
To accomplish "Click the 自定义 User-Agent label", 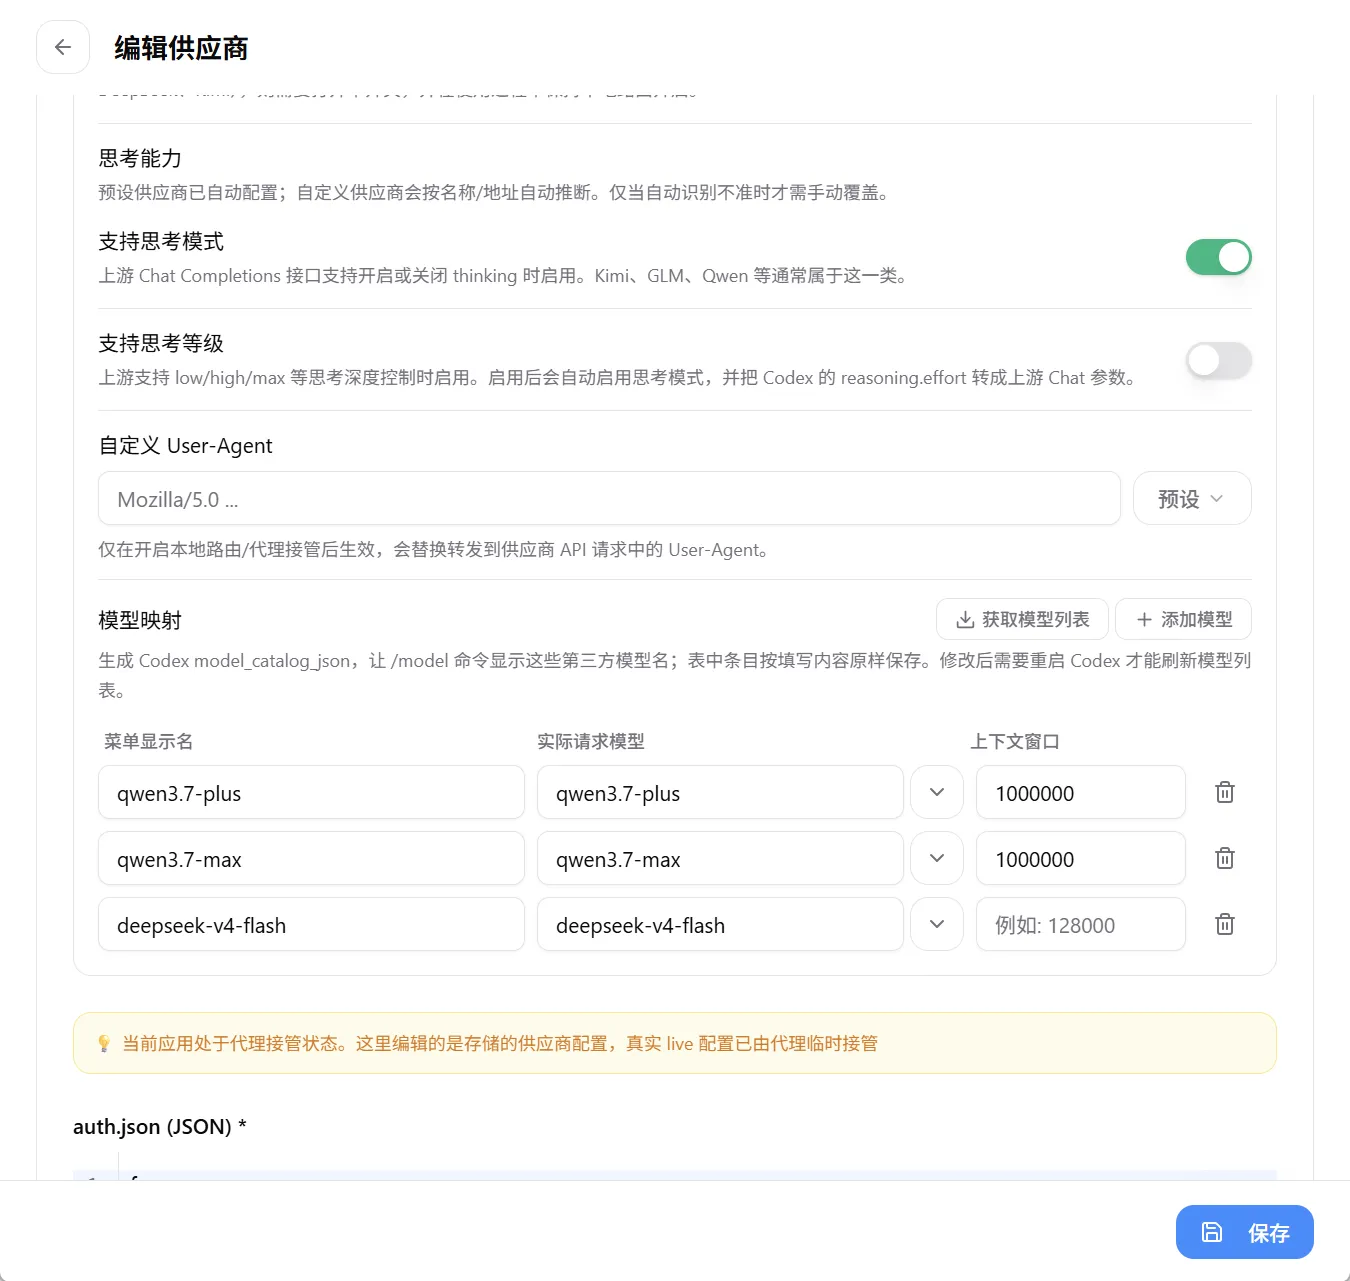I will pyautogui.click(x=185, y=446).
